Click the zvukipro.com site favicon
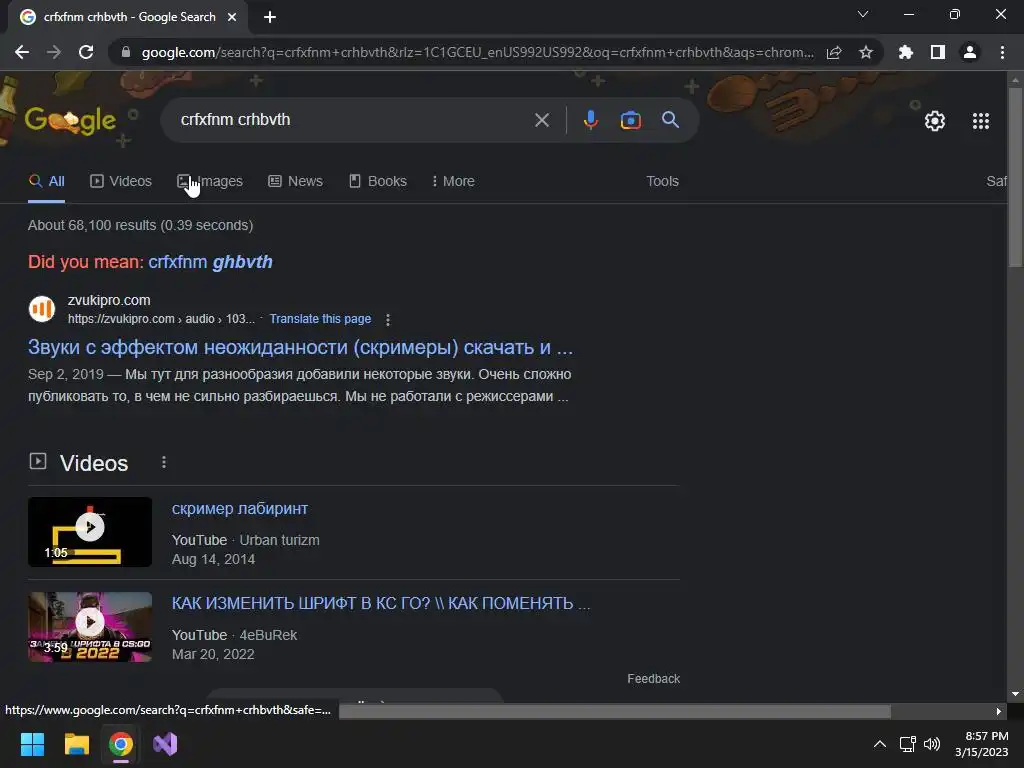The height and width of the screenshot is (768, 1024). (42, 309)
